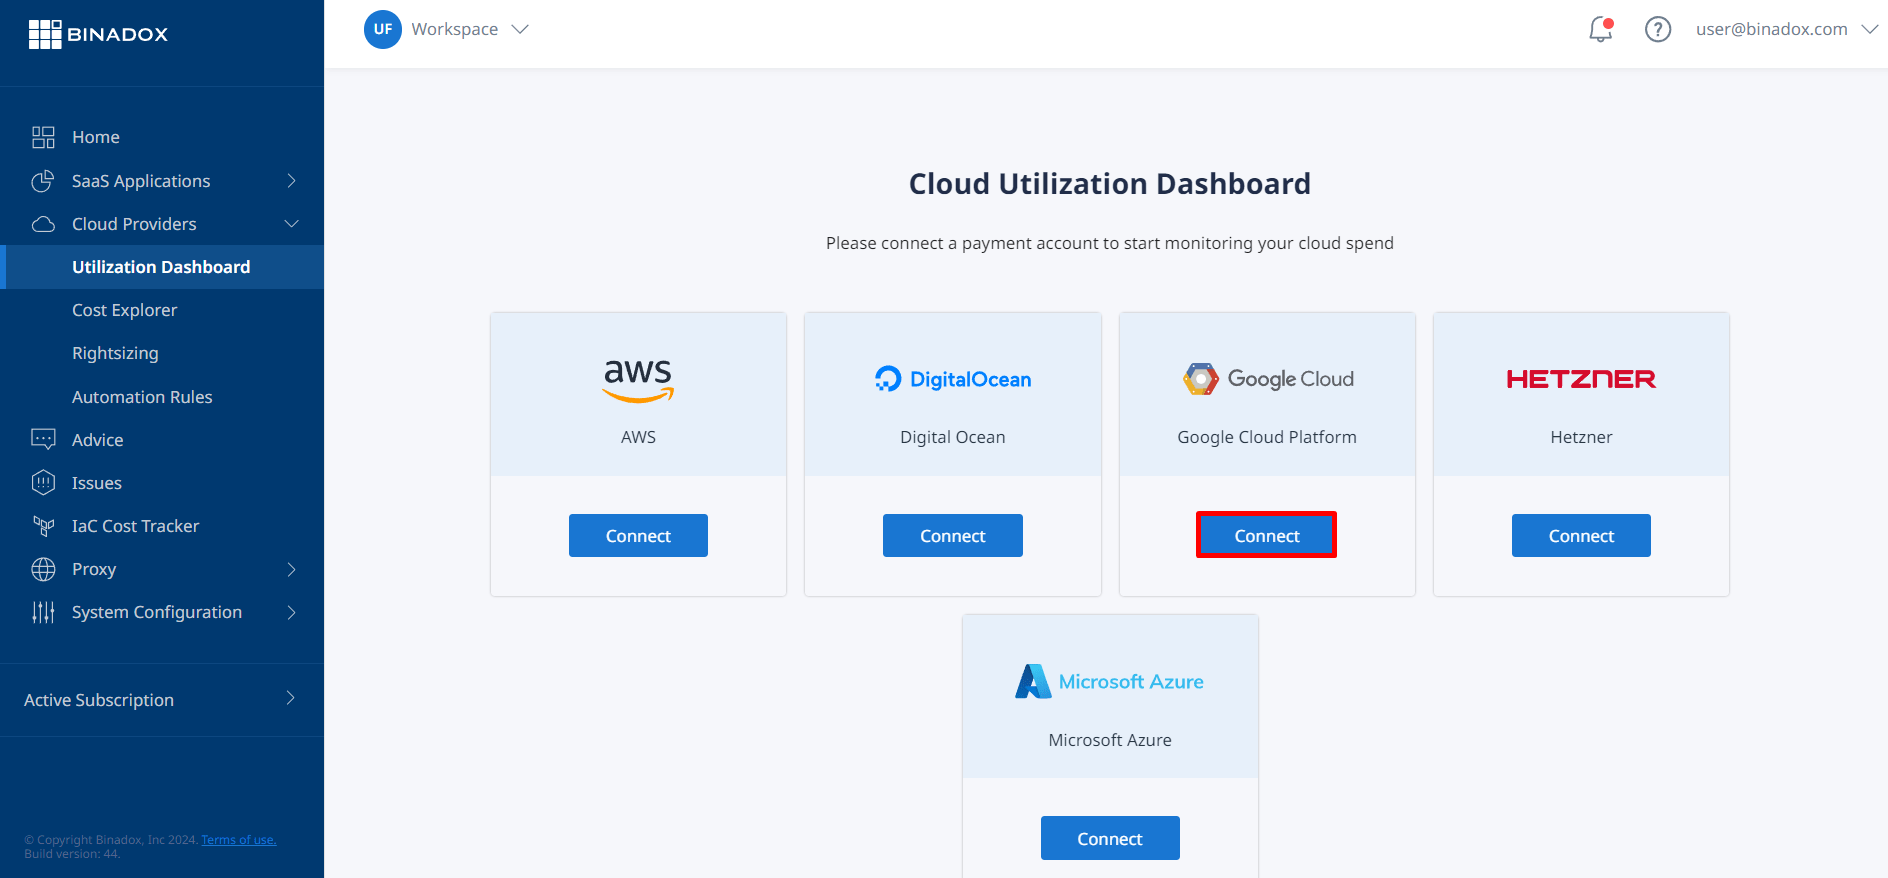Connect the Microsoft Azure account
The width and height of the screenshot is (1888, 878).
click(x=1110, y=838)
